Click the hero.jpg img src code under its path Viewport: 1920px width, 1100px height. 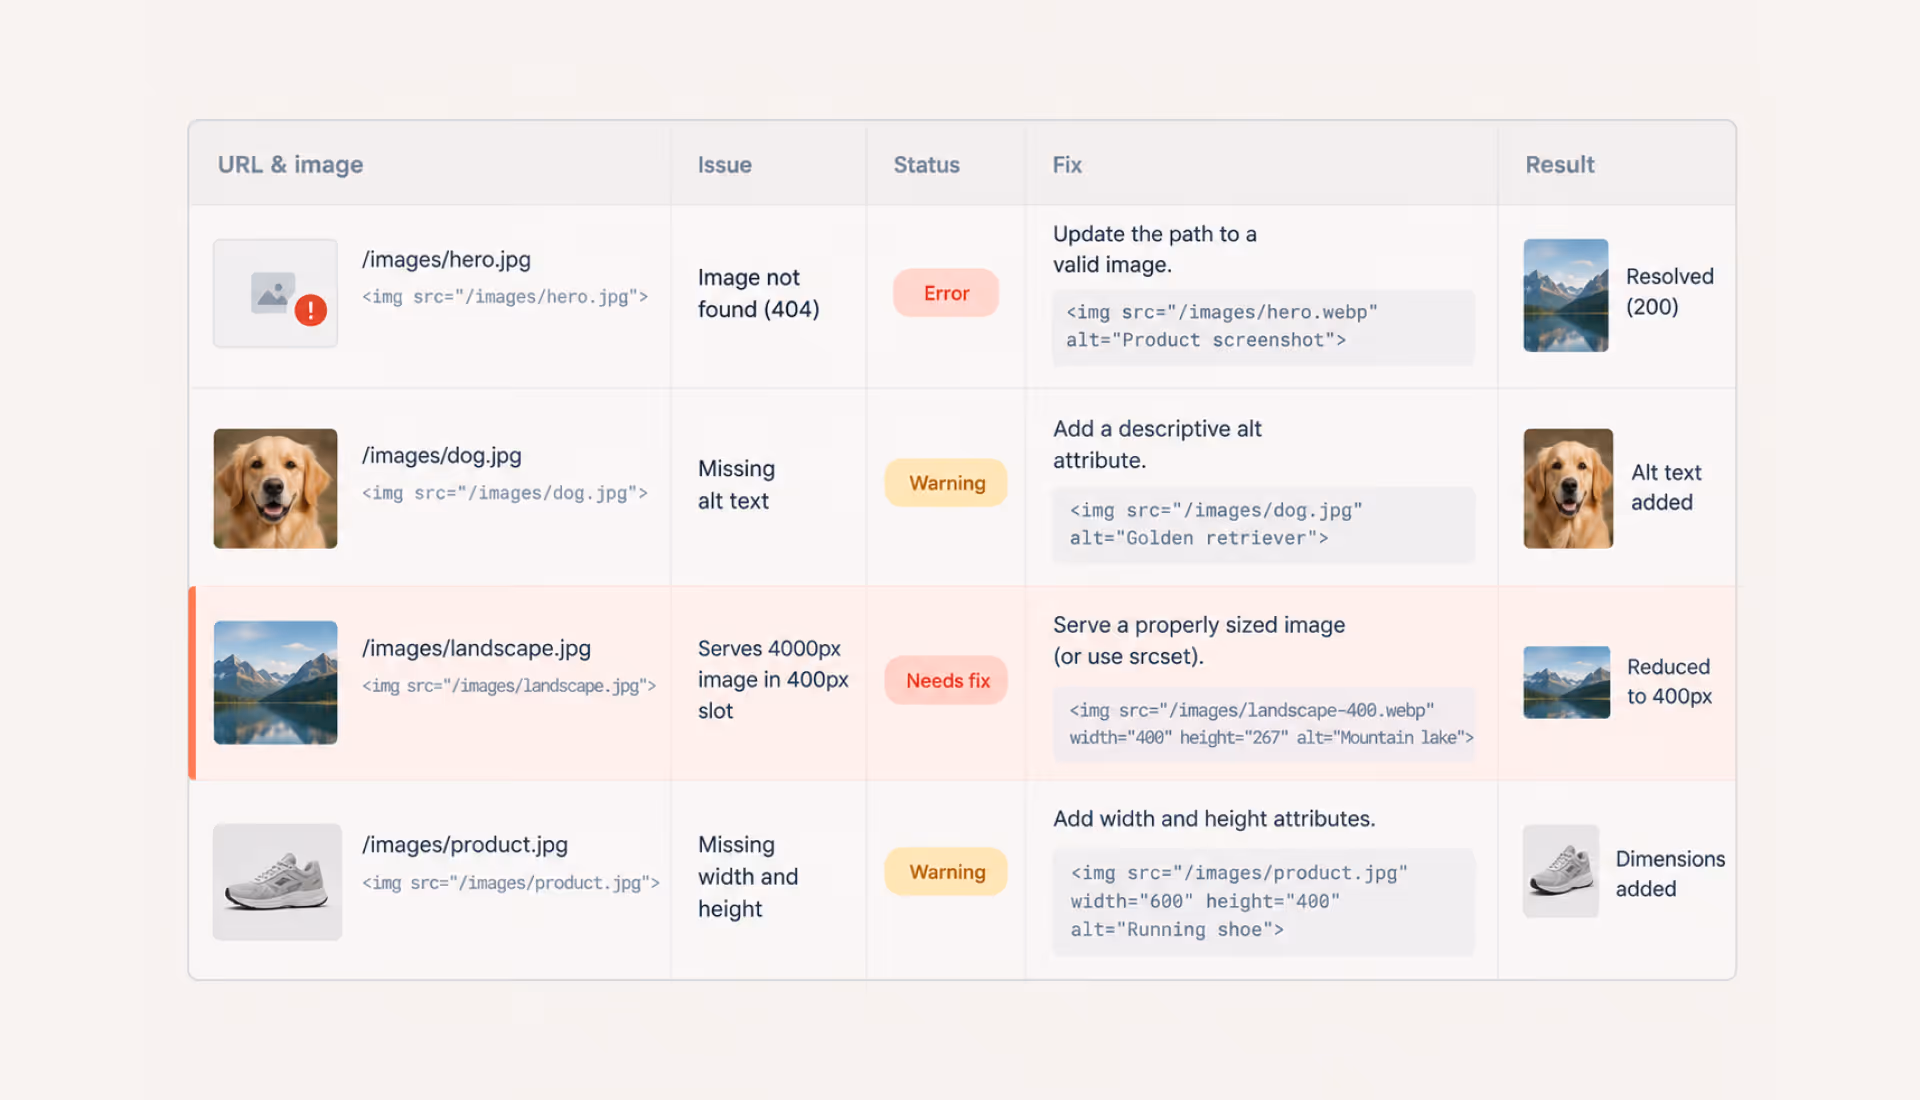(x=505, y=297)
